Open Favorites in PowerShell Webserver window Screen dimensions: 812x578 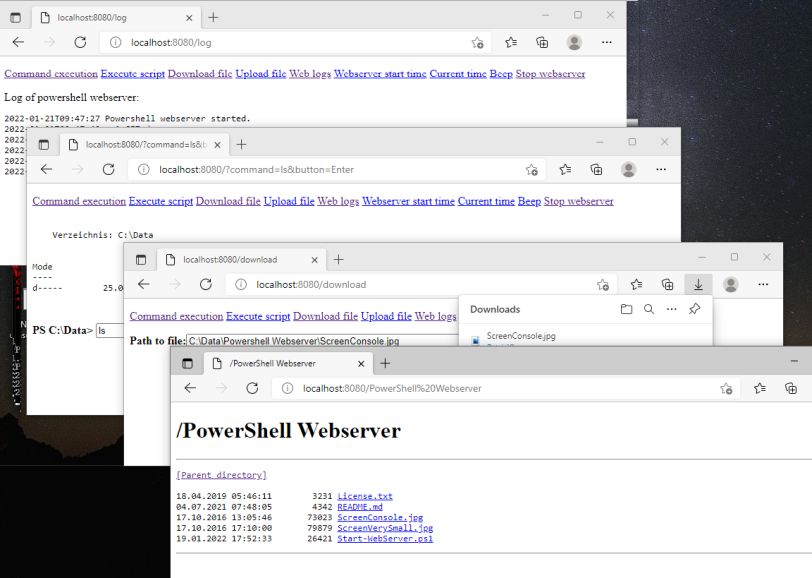(x=760, y=388)
